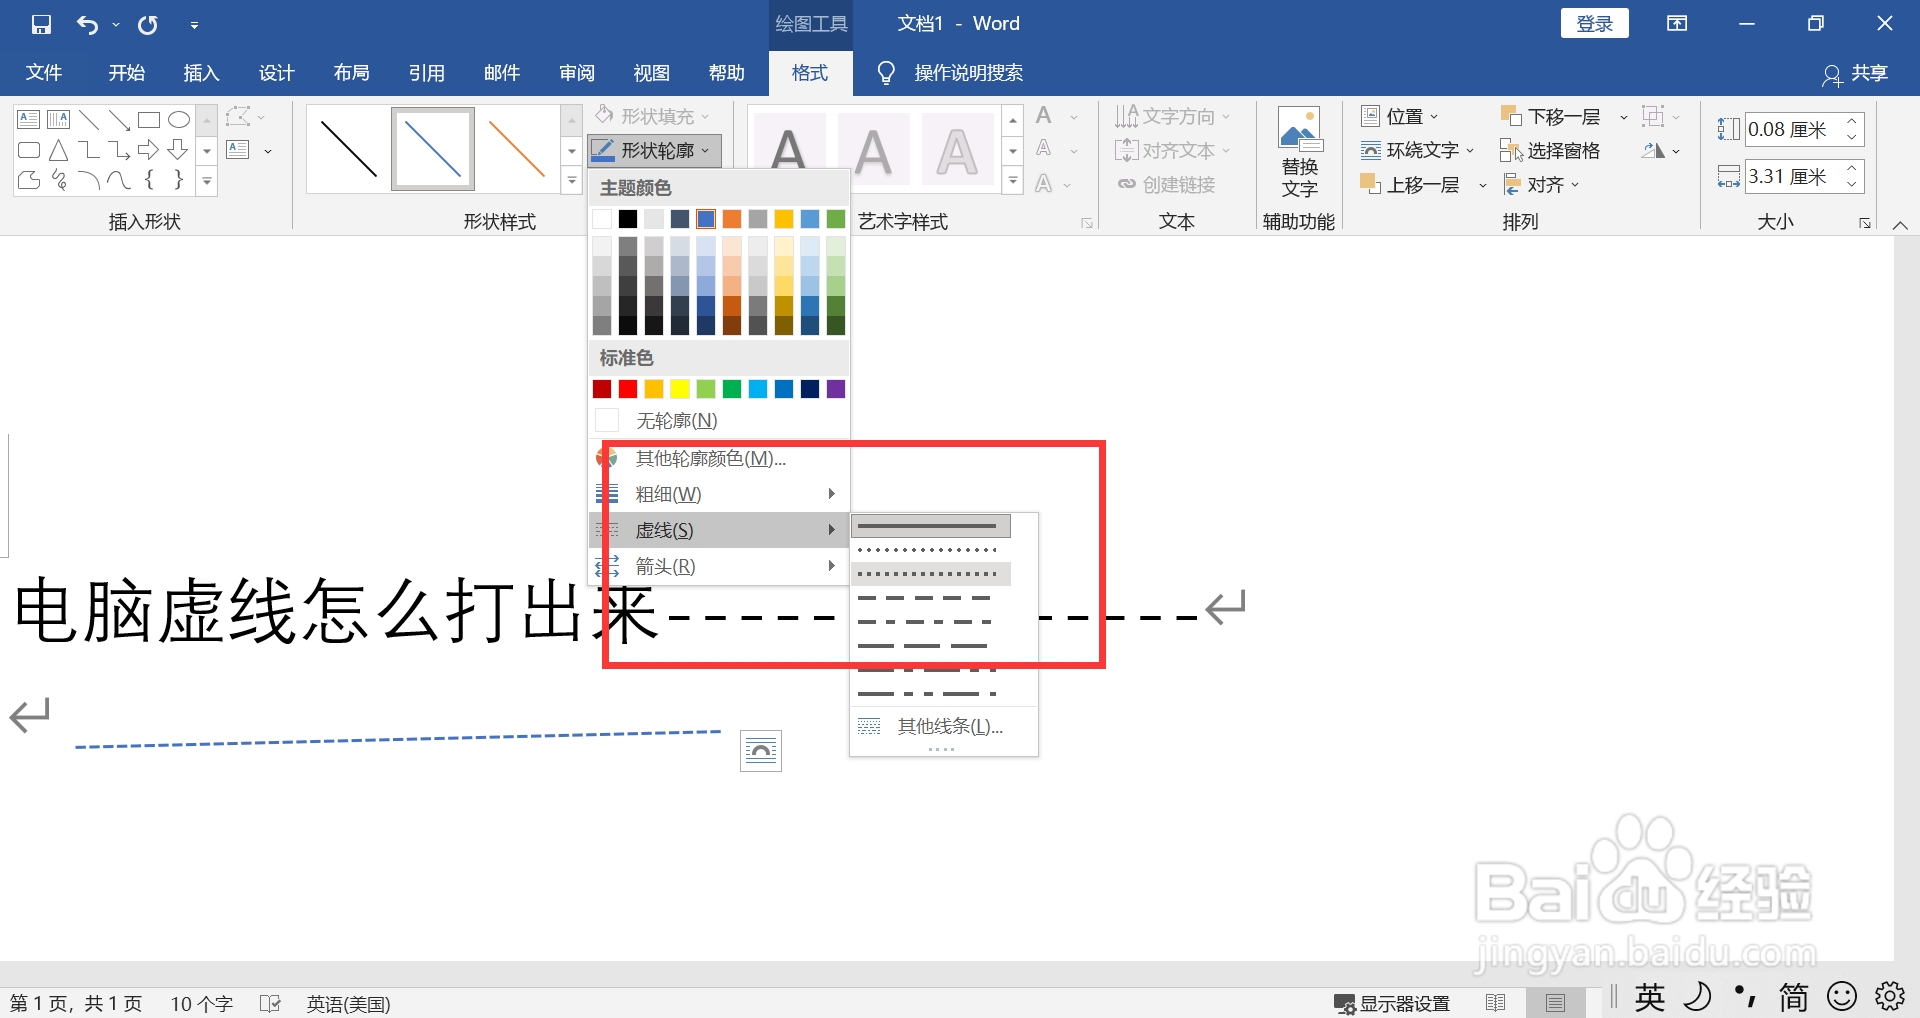Click the 上移一层 bring forward icon
Screen dimensions: 1920x1018
[1370, 184]
